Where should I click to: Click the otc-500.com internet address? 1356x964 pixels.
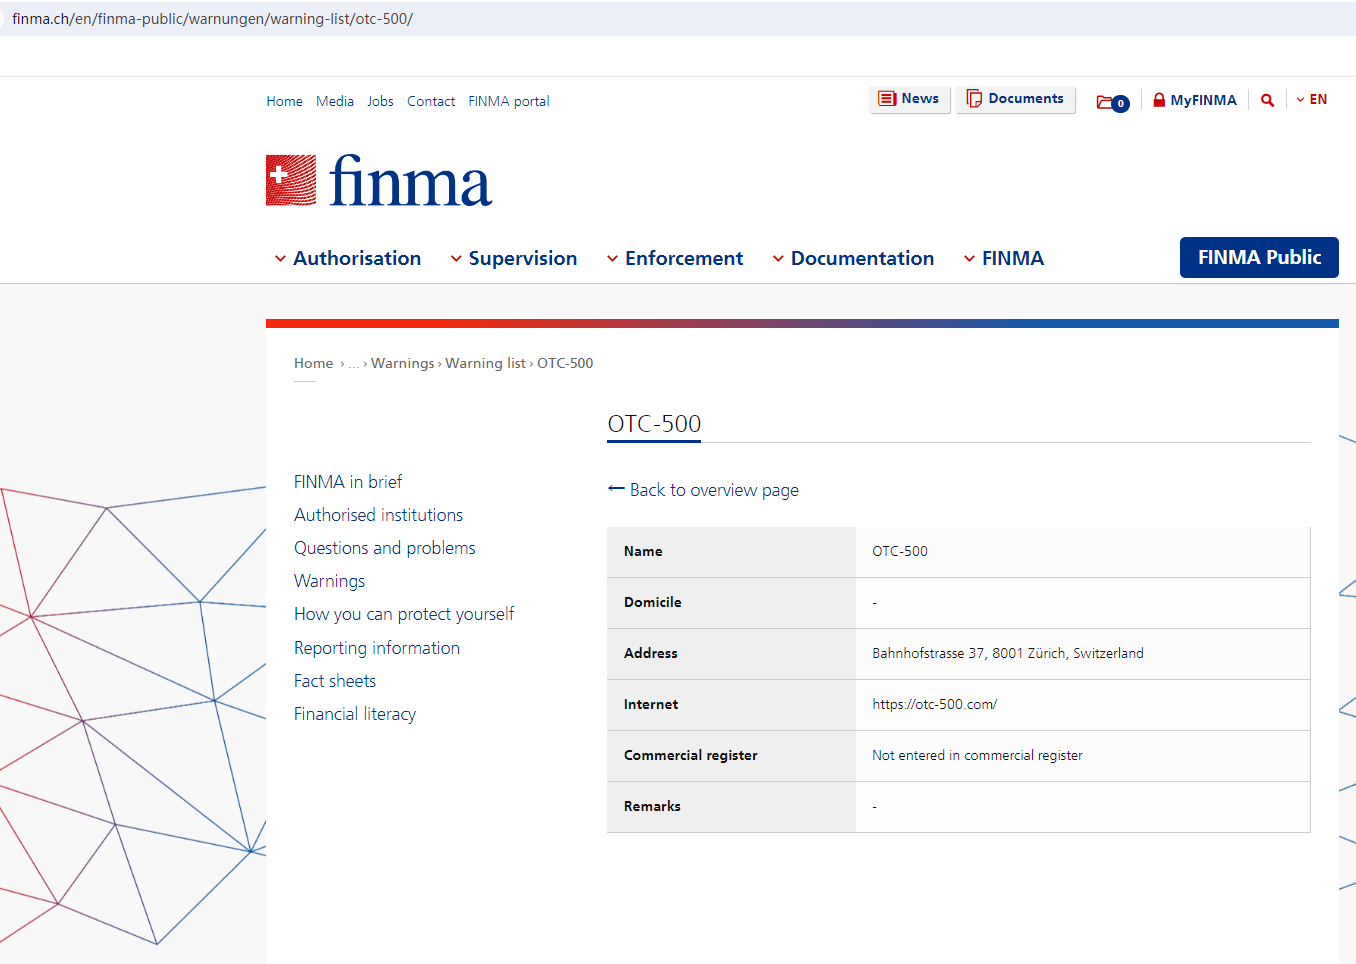point(934,704)
